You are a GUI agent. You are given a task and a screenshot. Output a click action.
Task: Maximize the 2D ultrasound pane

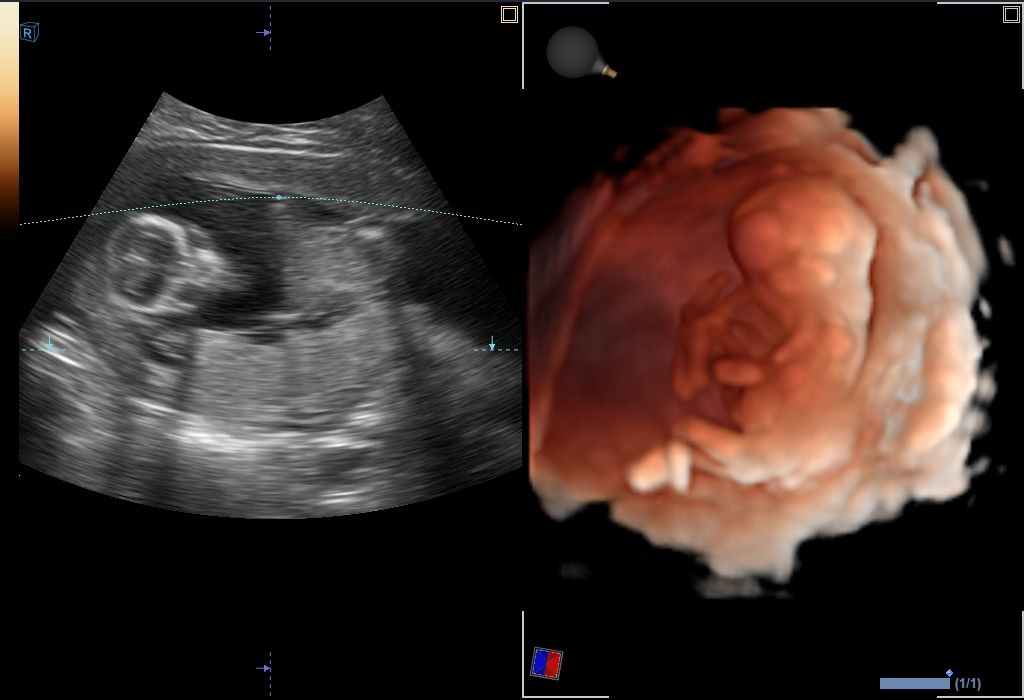click(509, 14)
